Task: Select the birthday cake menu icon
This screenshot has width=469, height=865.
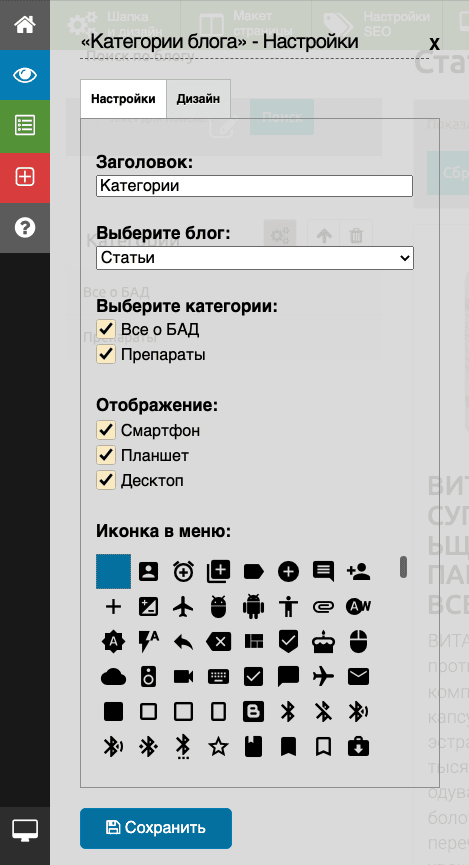Action: tap(323, 642)
